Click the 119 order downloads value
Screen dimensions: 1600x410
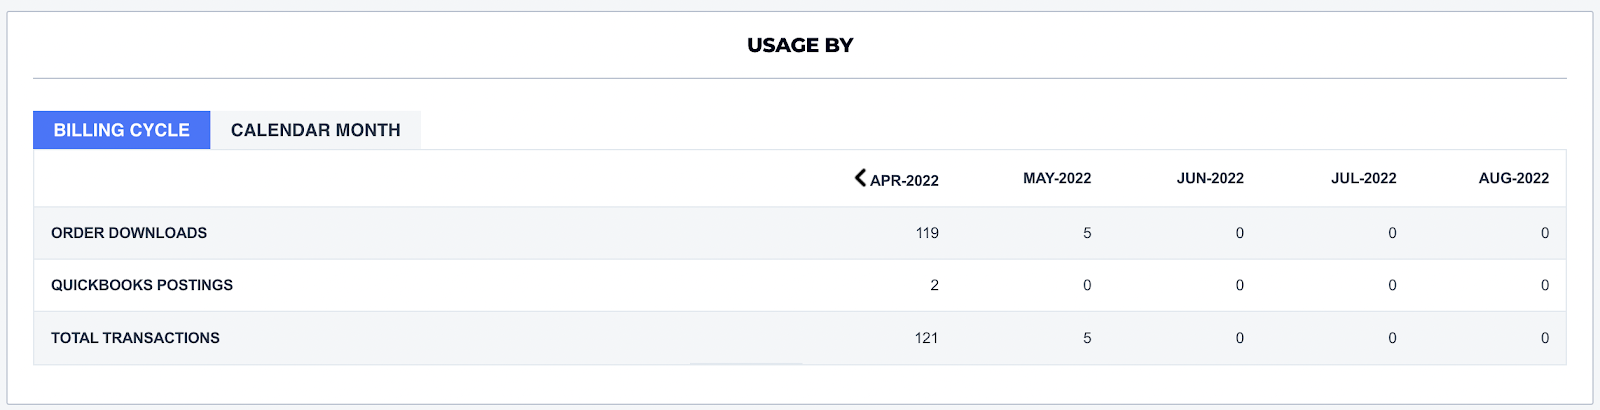coord(927,233)
